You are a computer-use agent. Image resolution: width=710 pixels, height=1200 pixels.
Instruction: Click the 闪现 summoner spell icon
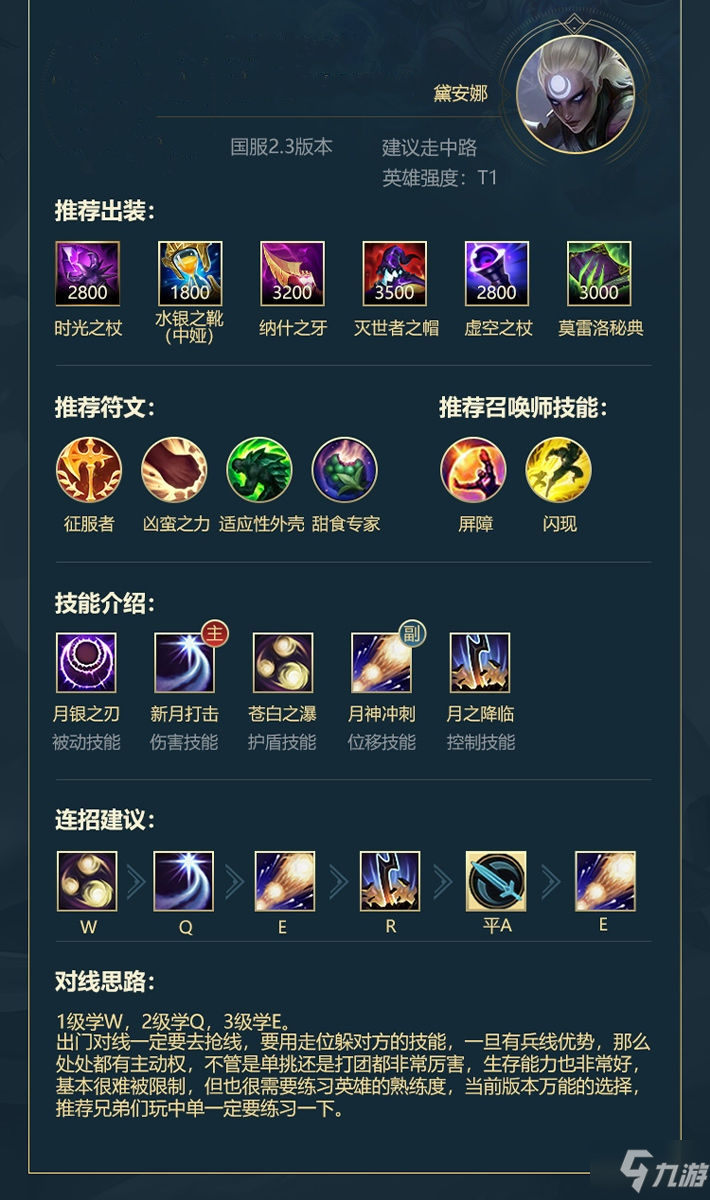559,470
